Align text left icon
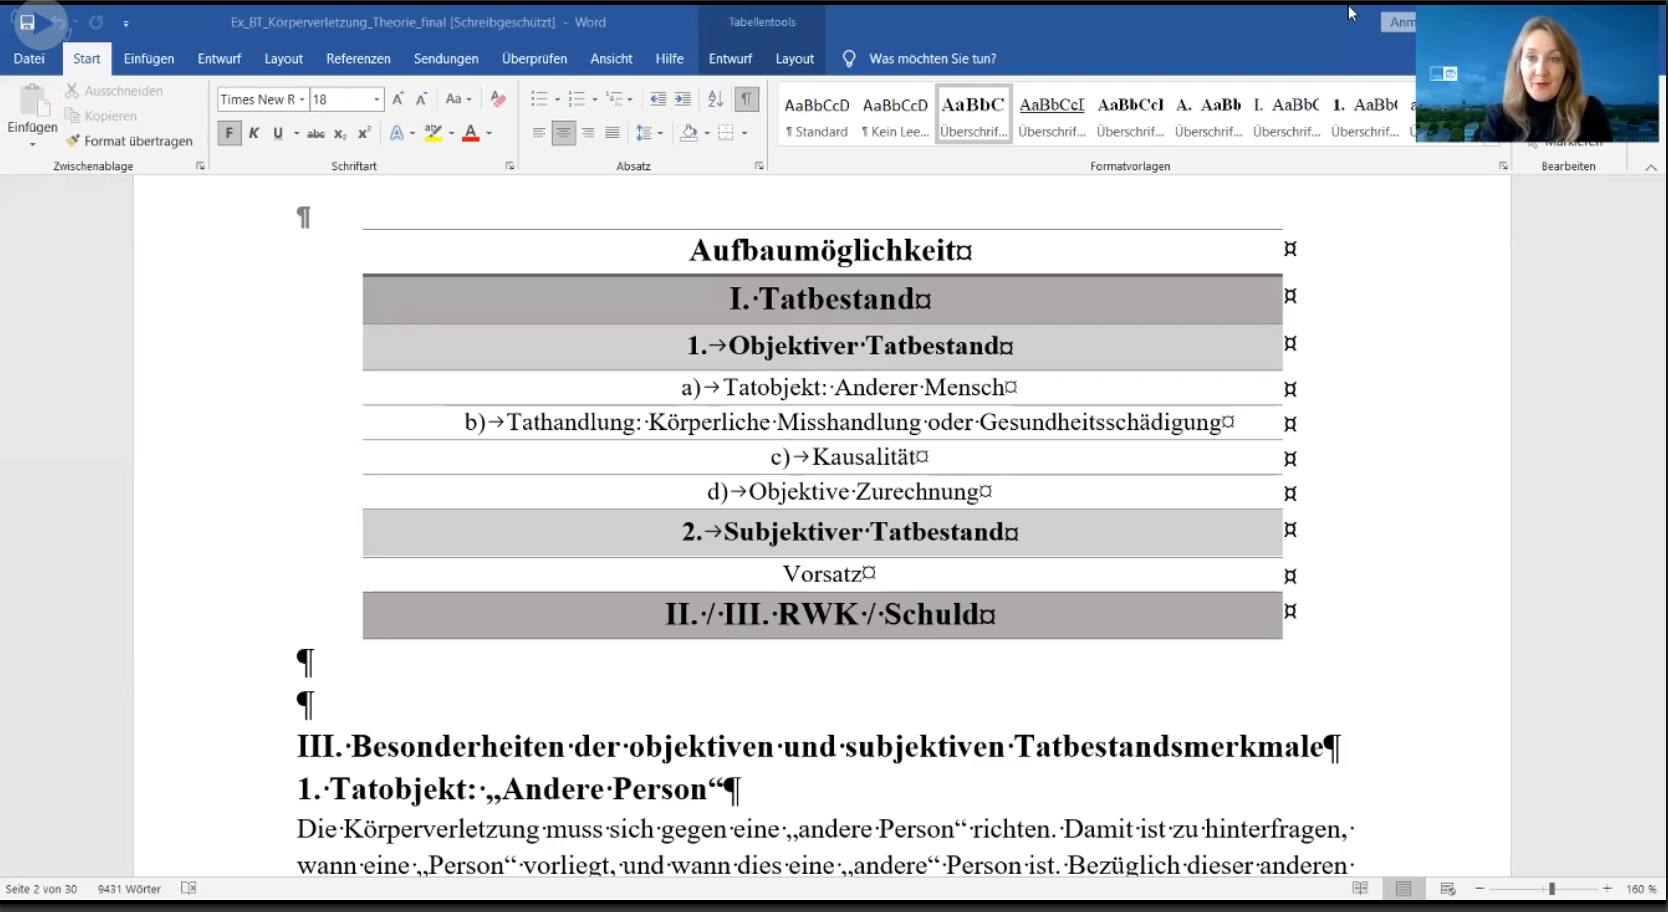 click(539, 133)
